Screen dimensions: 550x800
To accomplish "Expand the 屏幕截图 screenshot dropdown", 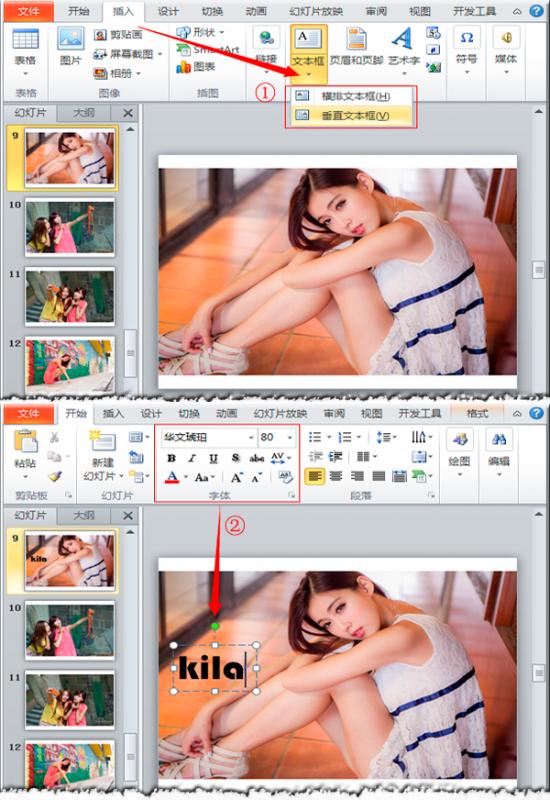I will coord(160,54).
